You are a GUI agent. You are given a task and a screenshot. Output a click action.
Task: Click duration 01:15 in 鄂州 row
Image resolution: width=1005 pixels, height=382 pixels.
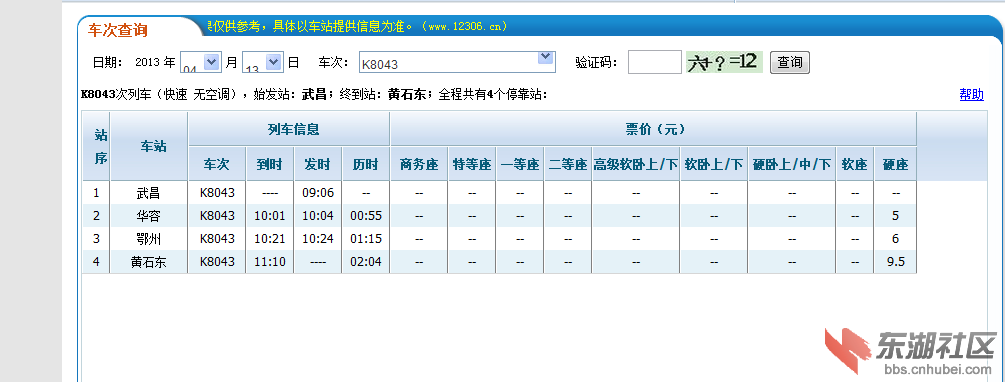366,239
